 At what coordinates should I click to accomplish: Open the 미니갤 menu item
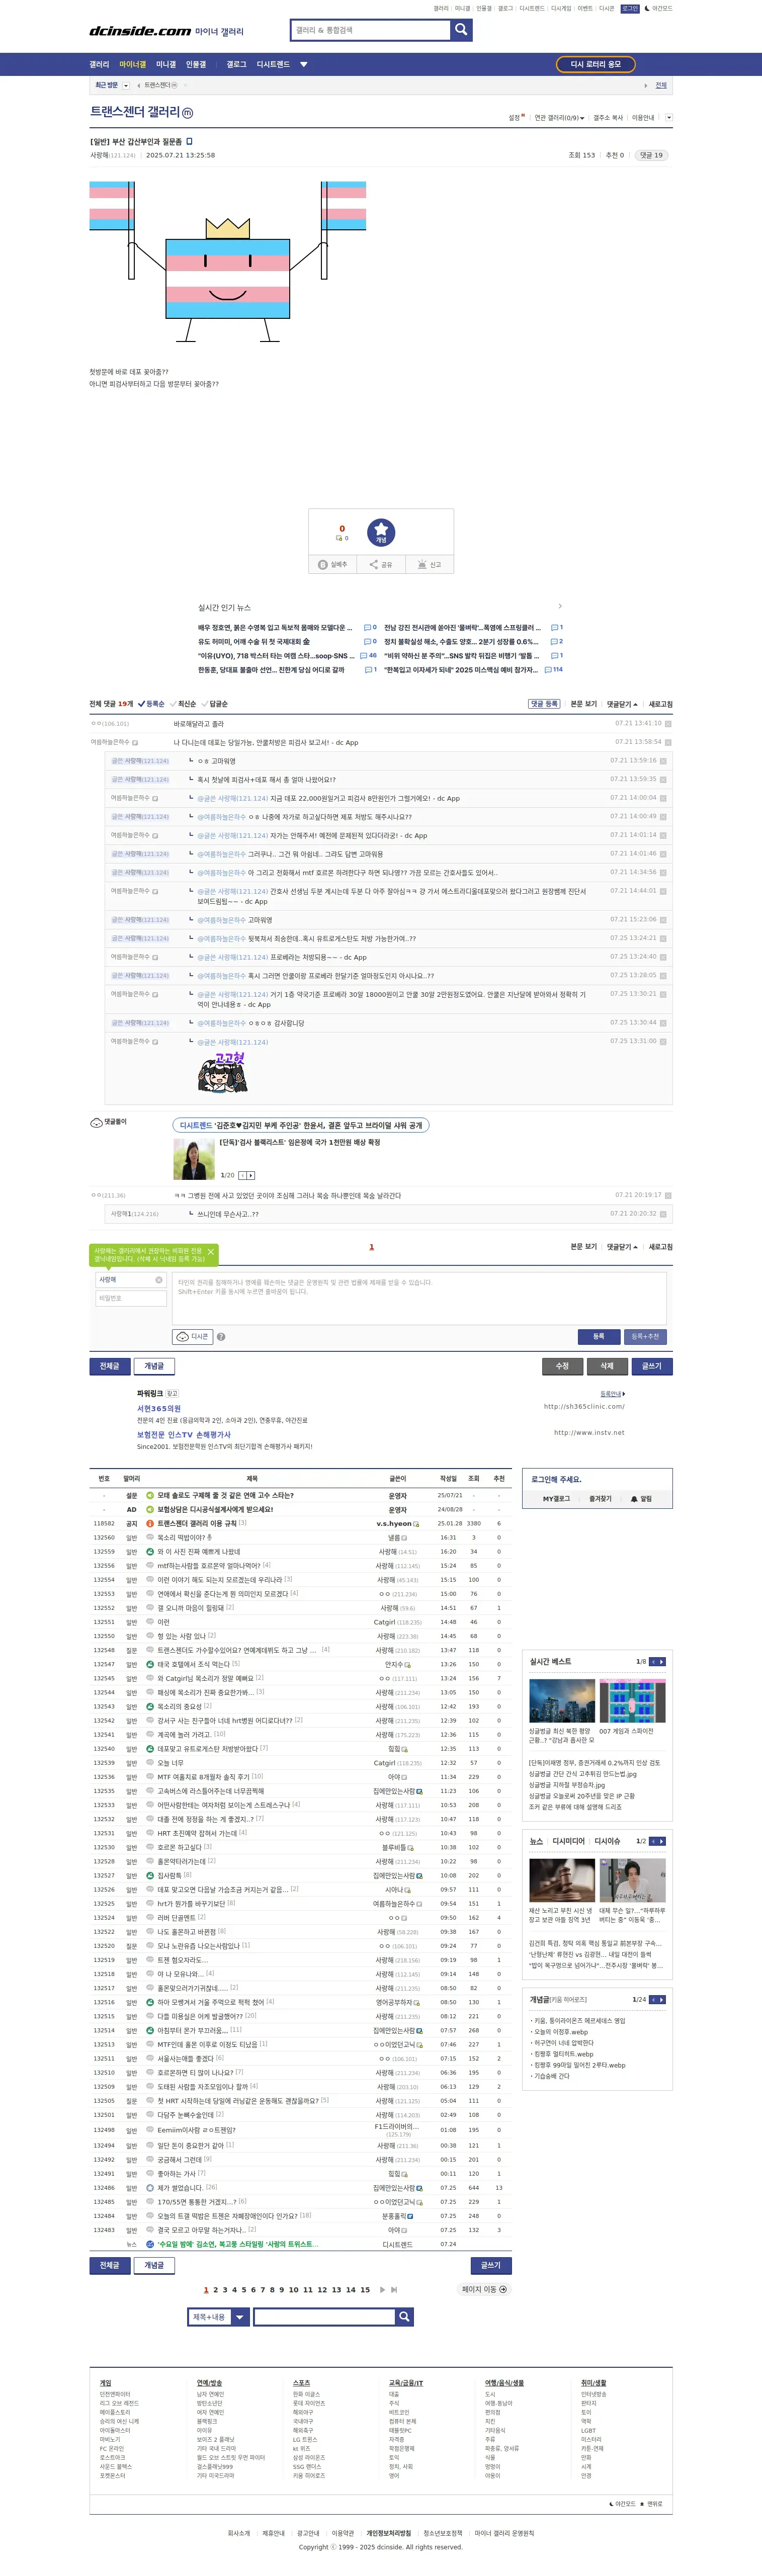click(166, 64)
